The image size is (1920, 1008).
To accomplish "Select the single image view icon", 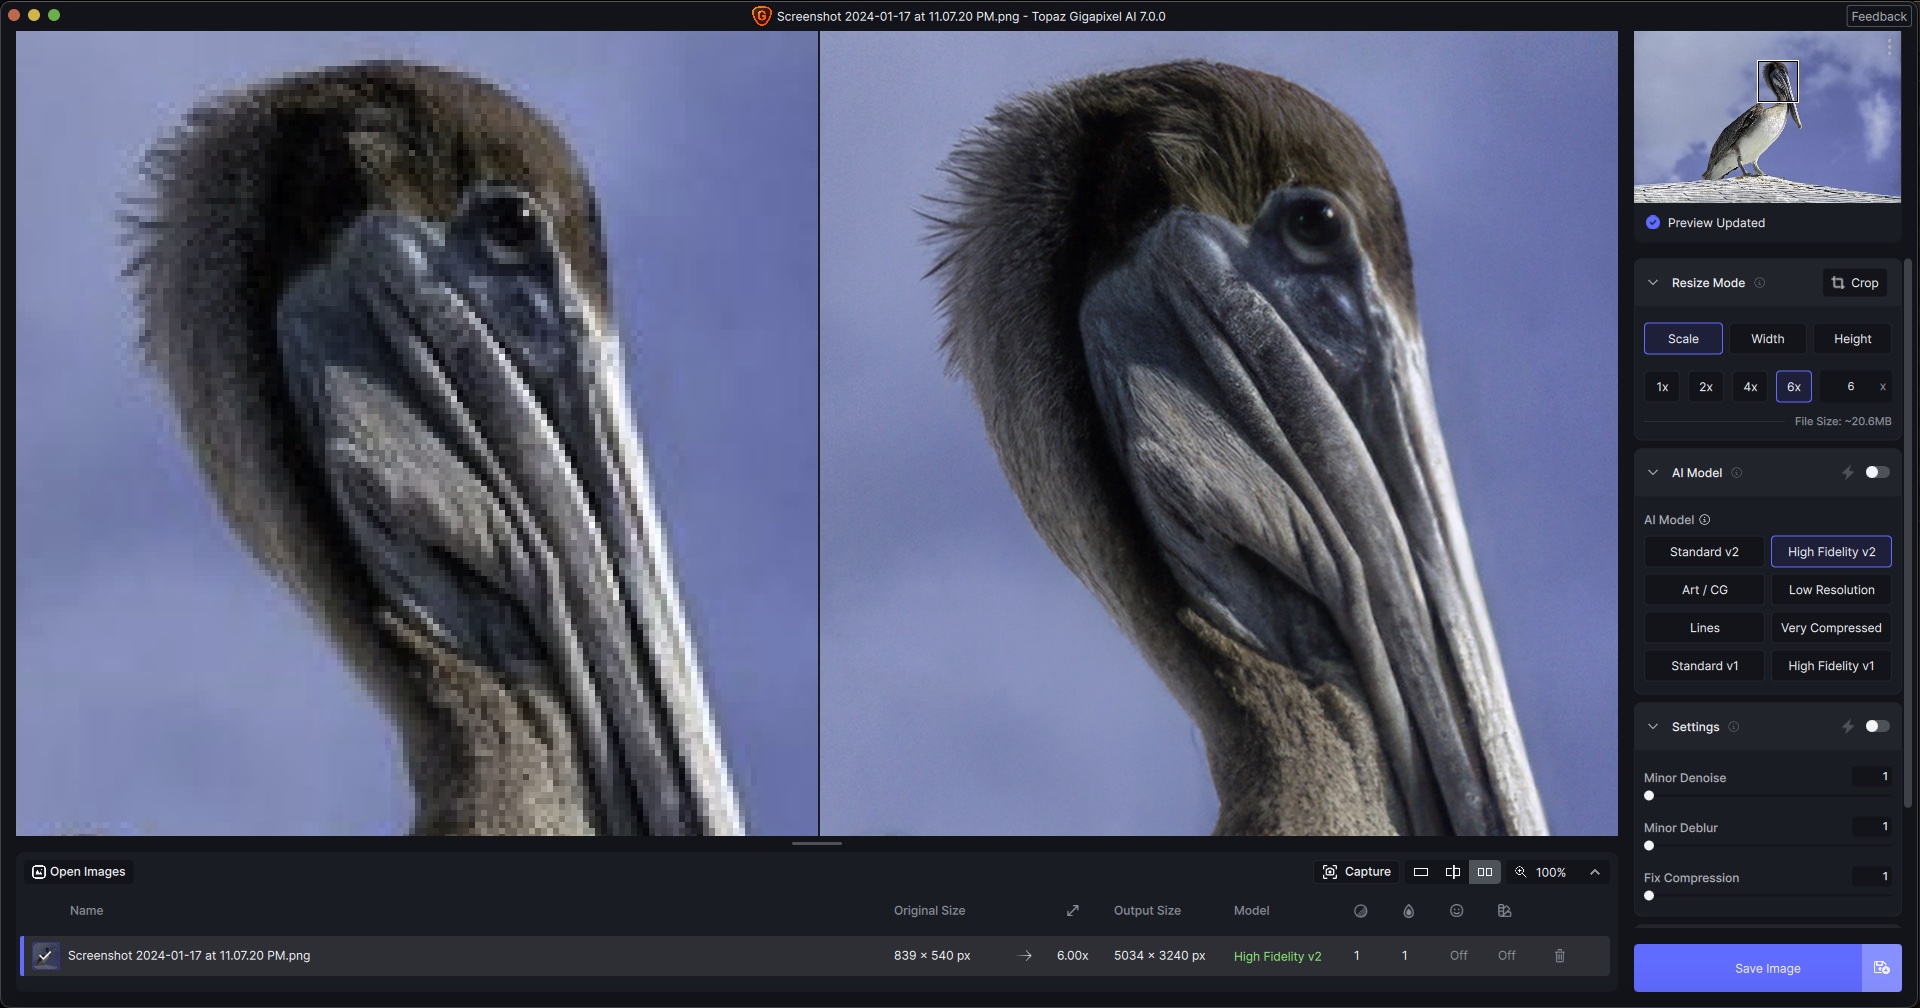I will pos(1420,872).
